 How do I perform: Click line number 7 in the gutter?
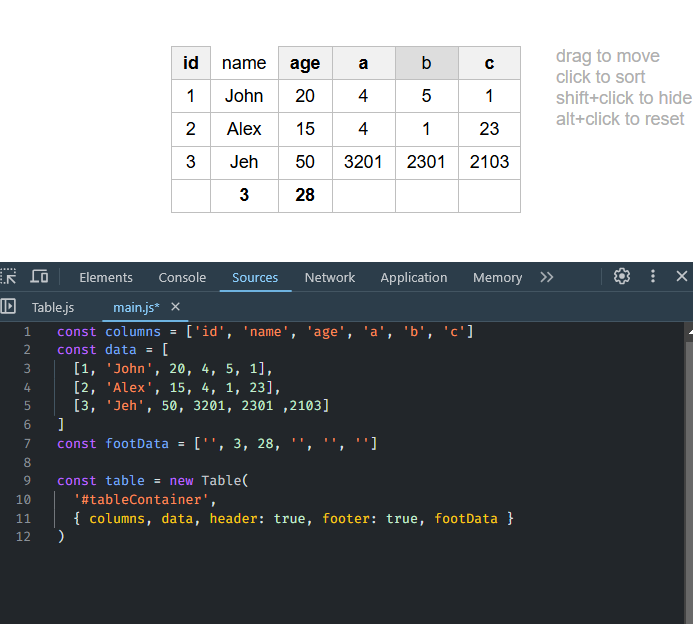pyautogui.click(x=27, y=443)
